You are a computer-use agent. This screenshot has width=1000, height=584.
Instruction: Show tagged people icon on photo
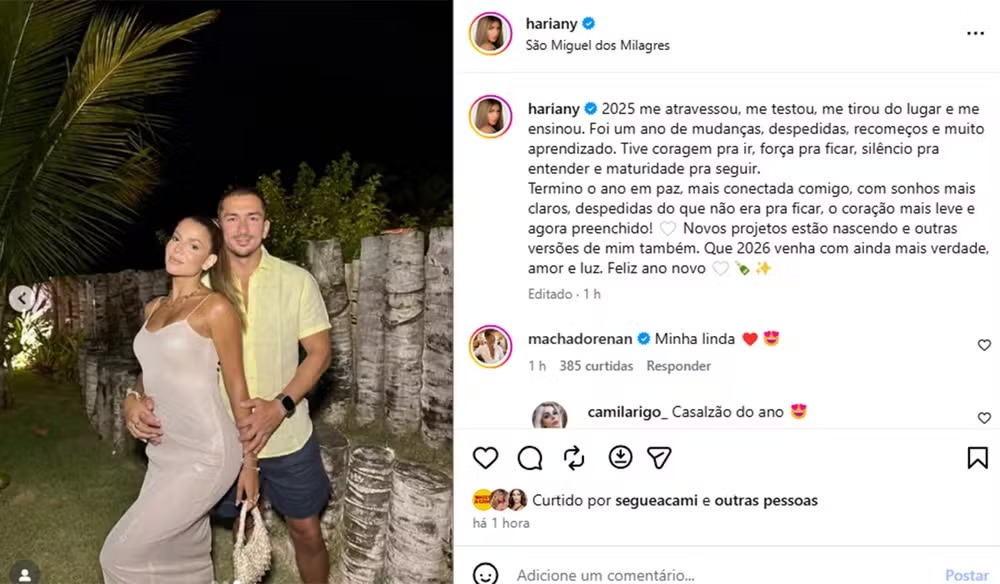(x=25, y=574)
